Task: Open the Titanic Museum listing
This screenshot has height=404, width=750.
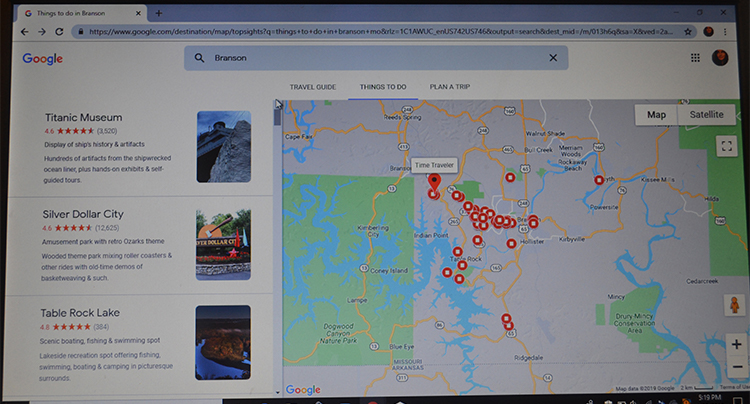Action: point(82,117)
